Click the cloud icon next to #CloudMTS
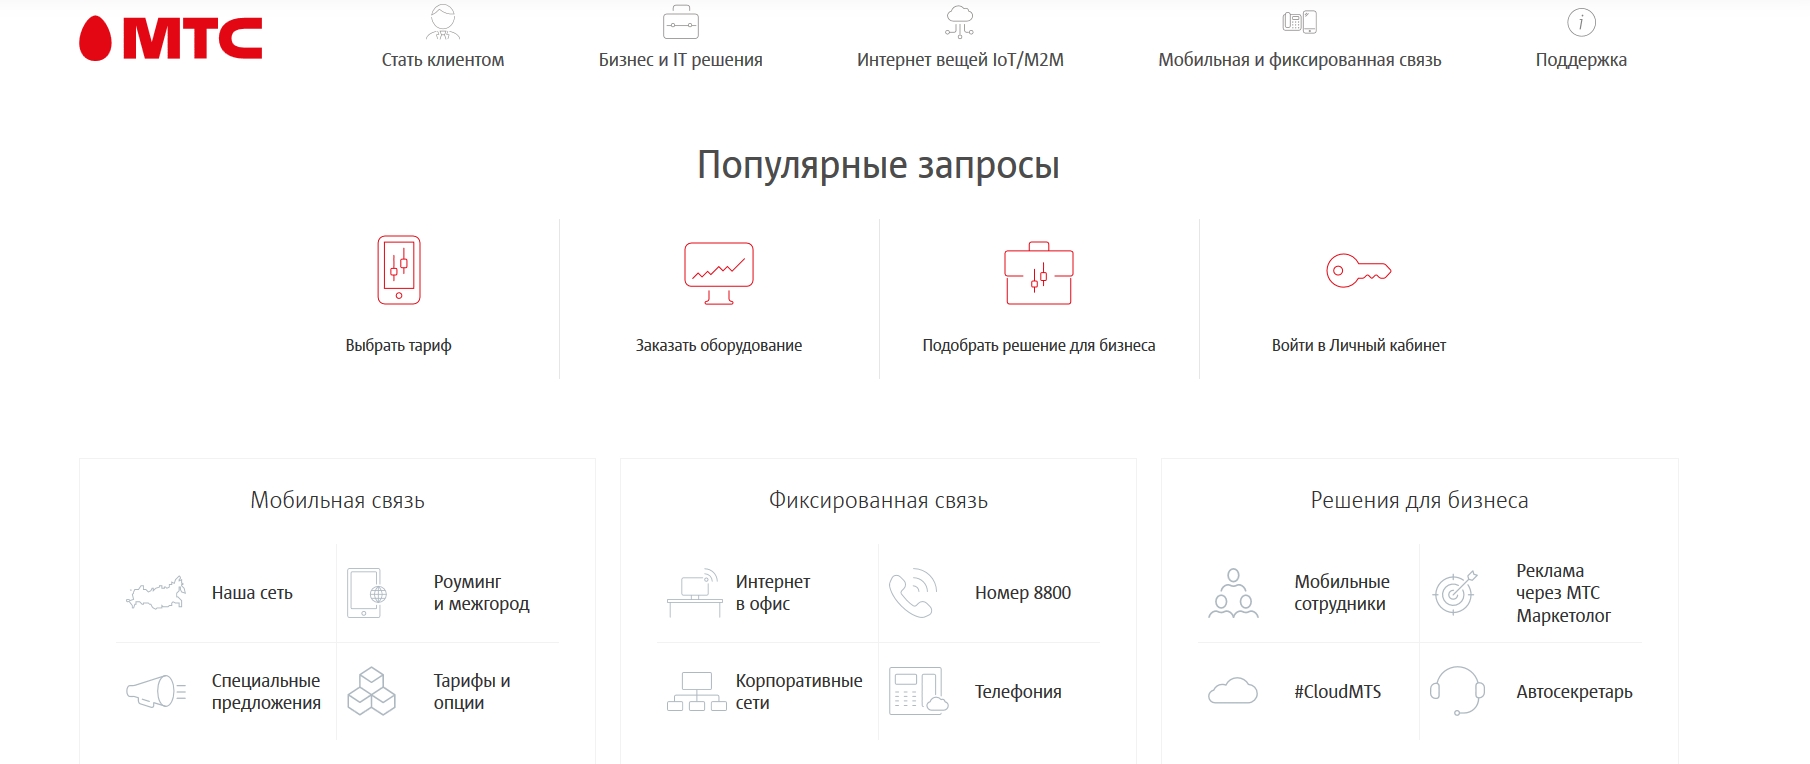Viewport: 1810px width, 764px height. (x=1233, y=691)
